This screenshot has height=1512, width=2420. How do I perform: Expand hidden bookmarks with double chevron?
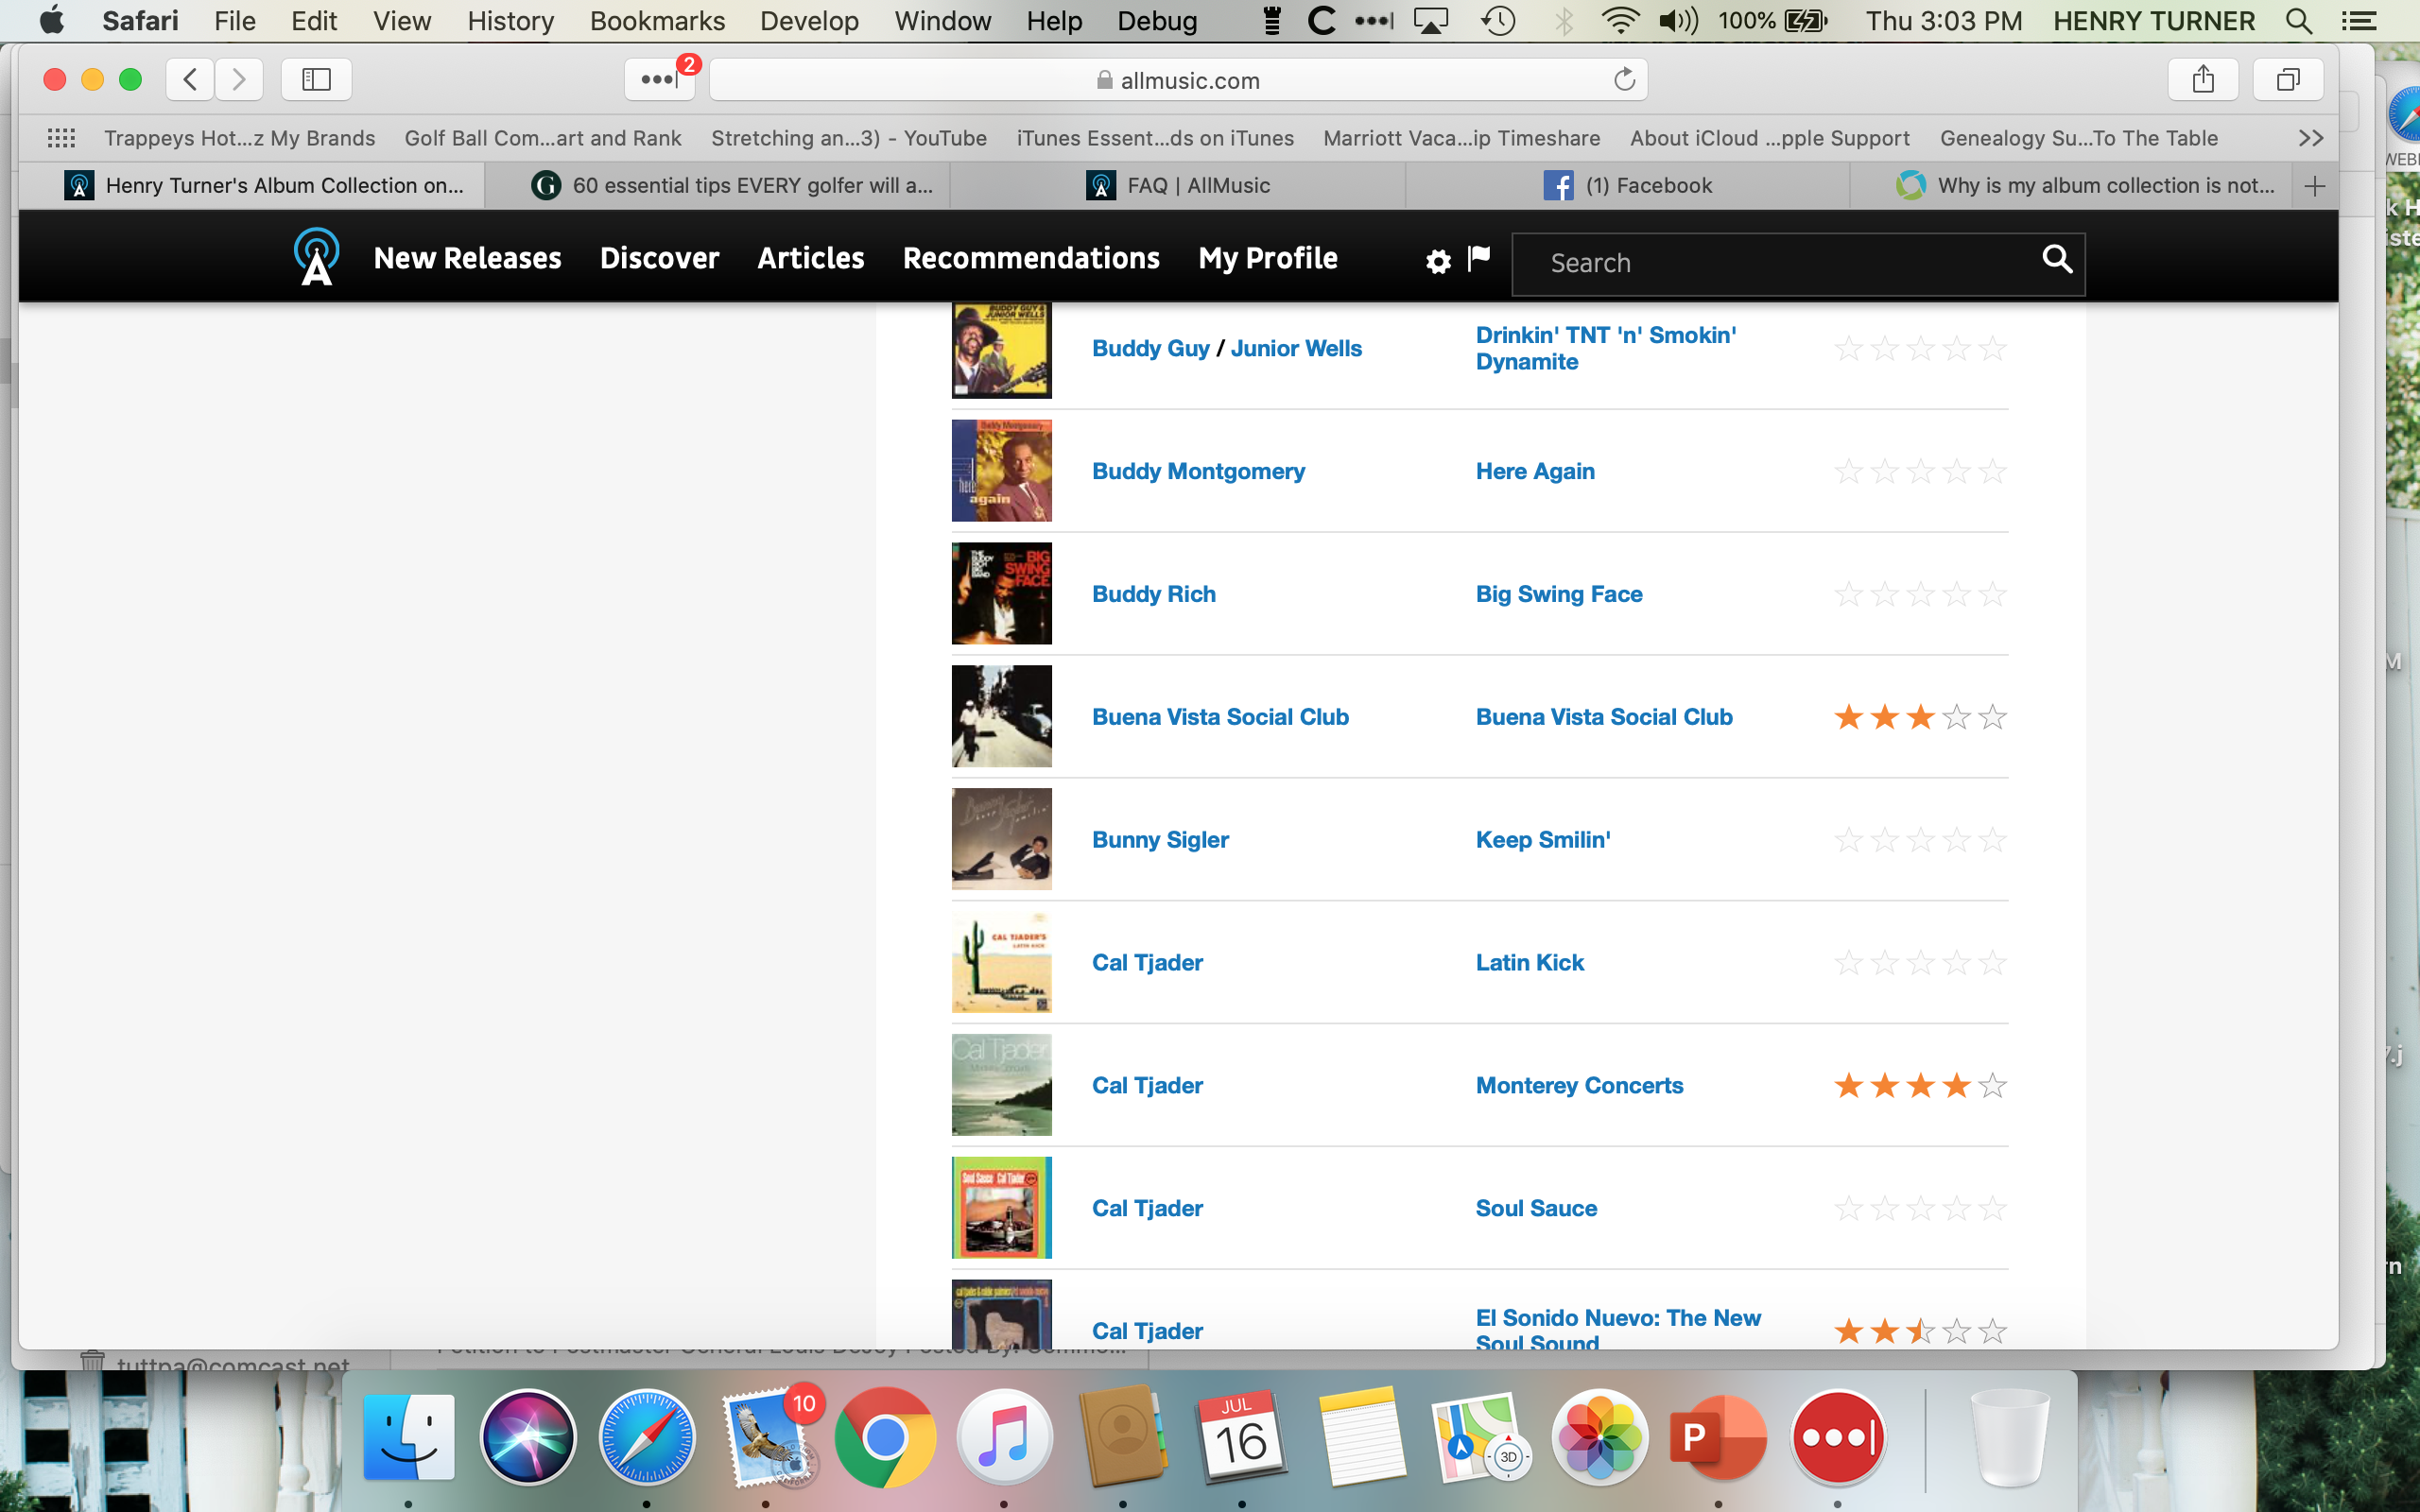pyautogui.click(x=2310, y=138)
